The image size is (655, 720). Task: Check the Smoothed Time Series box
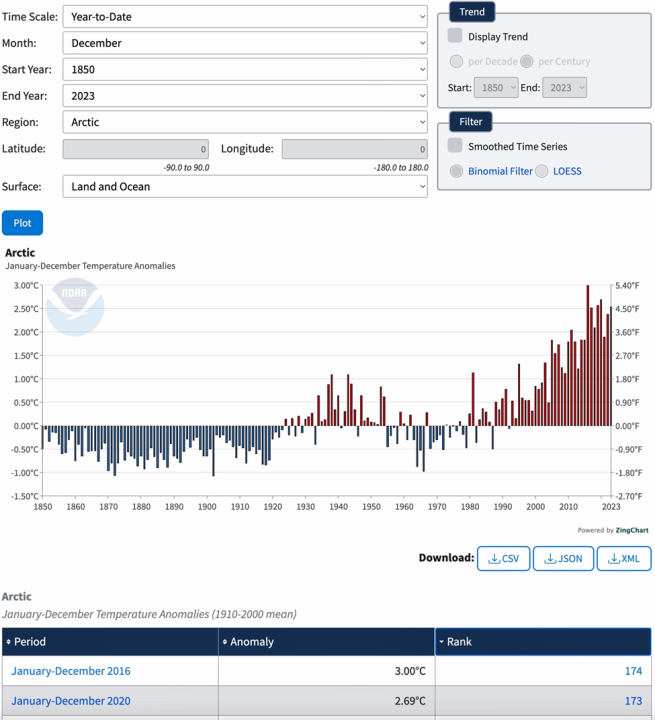coord(455,146)
